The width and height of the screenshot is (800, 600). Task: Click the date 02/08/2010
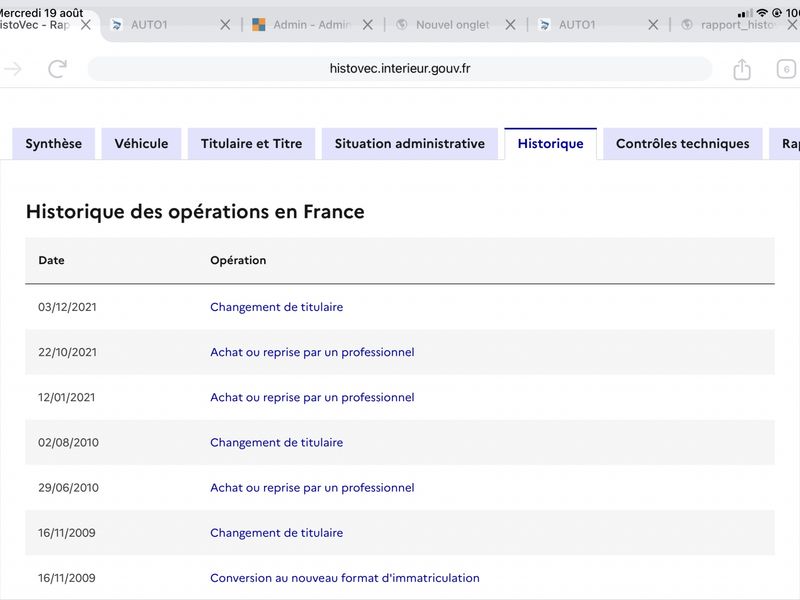[68, 442]
